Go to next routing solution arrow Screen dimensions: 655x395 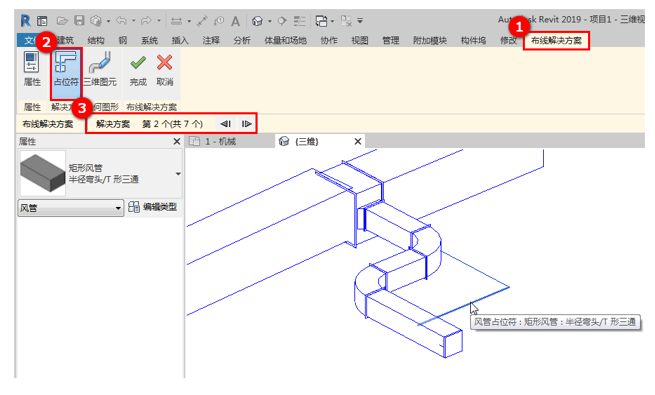click(x=246, y=124)
